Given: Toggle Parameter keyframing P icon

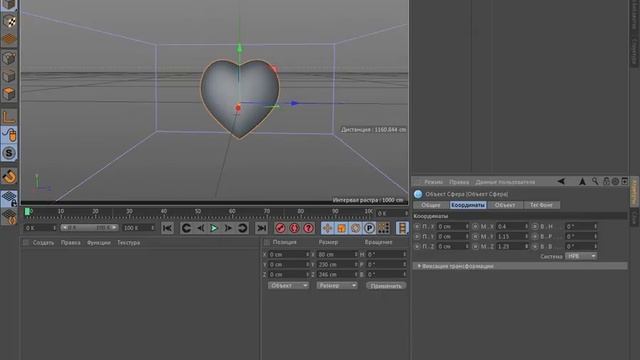Looking at the screenshot, I should pos(369,228).
